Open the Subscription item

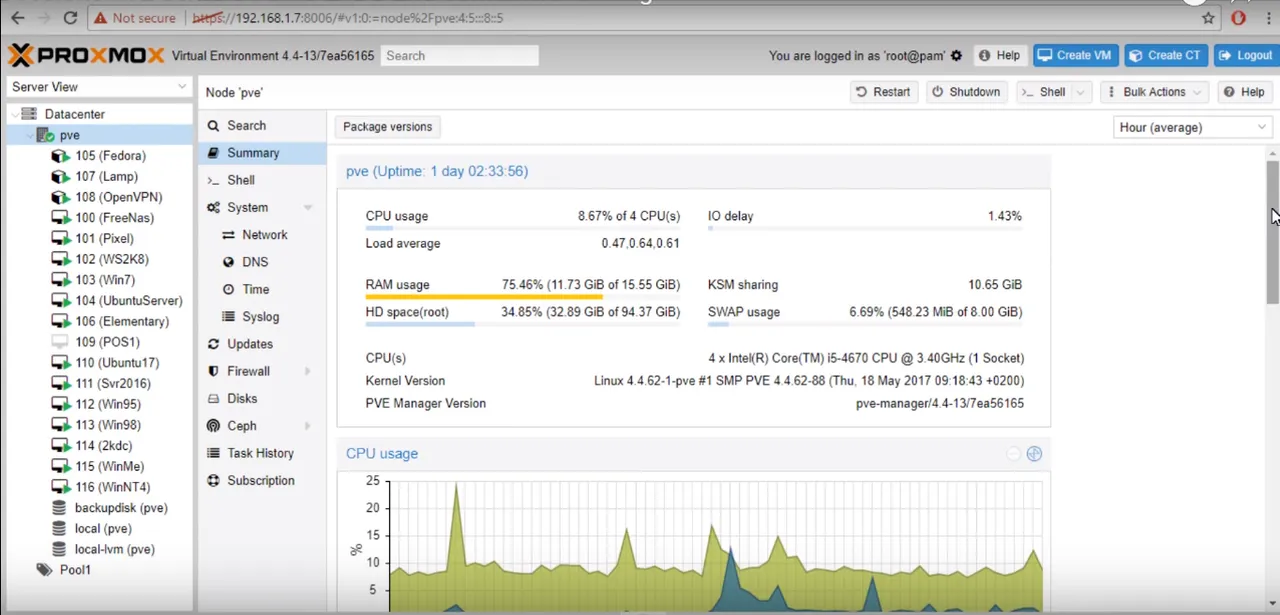pyautogui.click(x=262, y=480)
